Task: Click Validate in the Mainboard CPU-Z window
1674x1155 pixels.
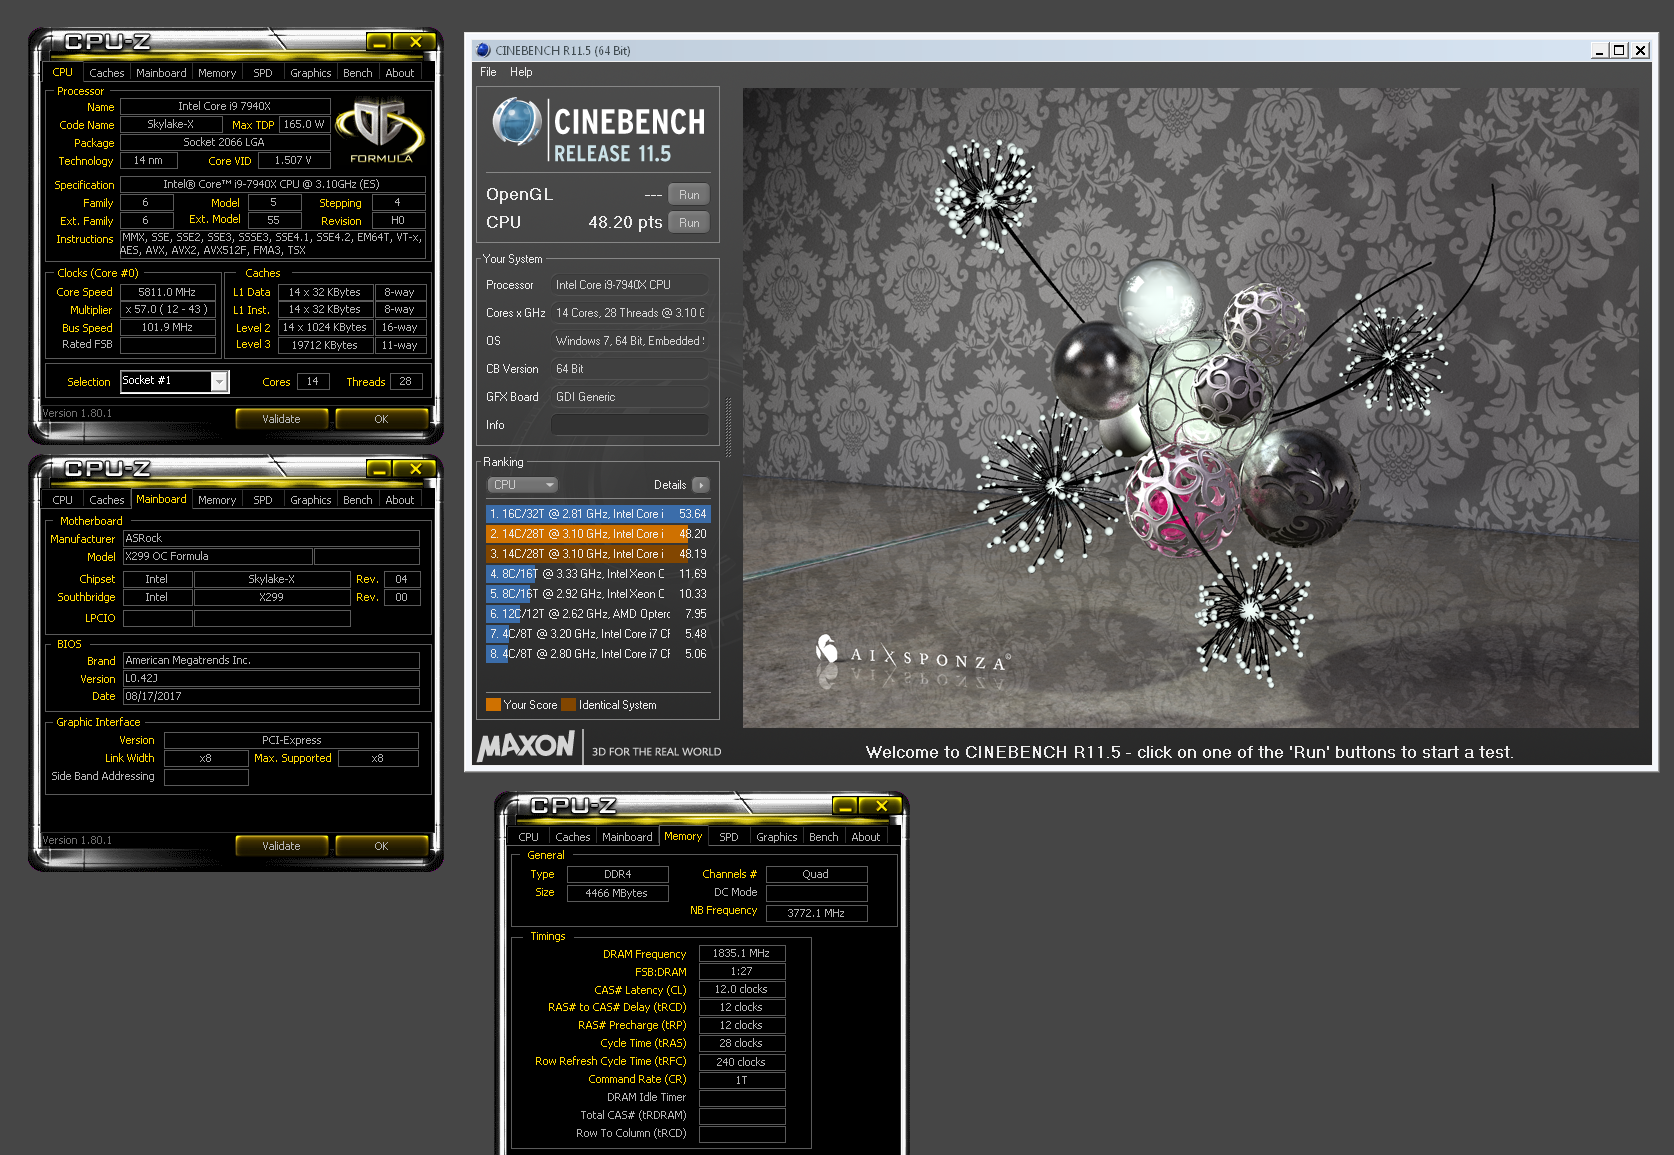Action: click(x=281, y=846)
